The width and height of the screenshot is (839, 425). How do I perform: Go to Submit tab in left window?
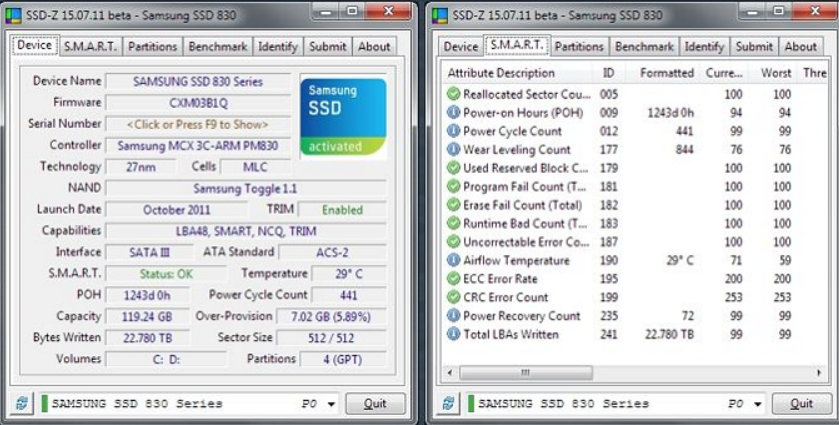[x=327, y=47]
